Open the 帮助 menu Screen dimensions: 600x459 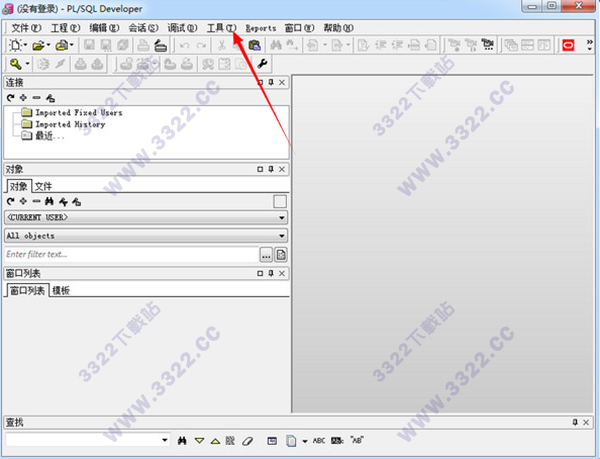pyautogui.click(x=338, y=28)
